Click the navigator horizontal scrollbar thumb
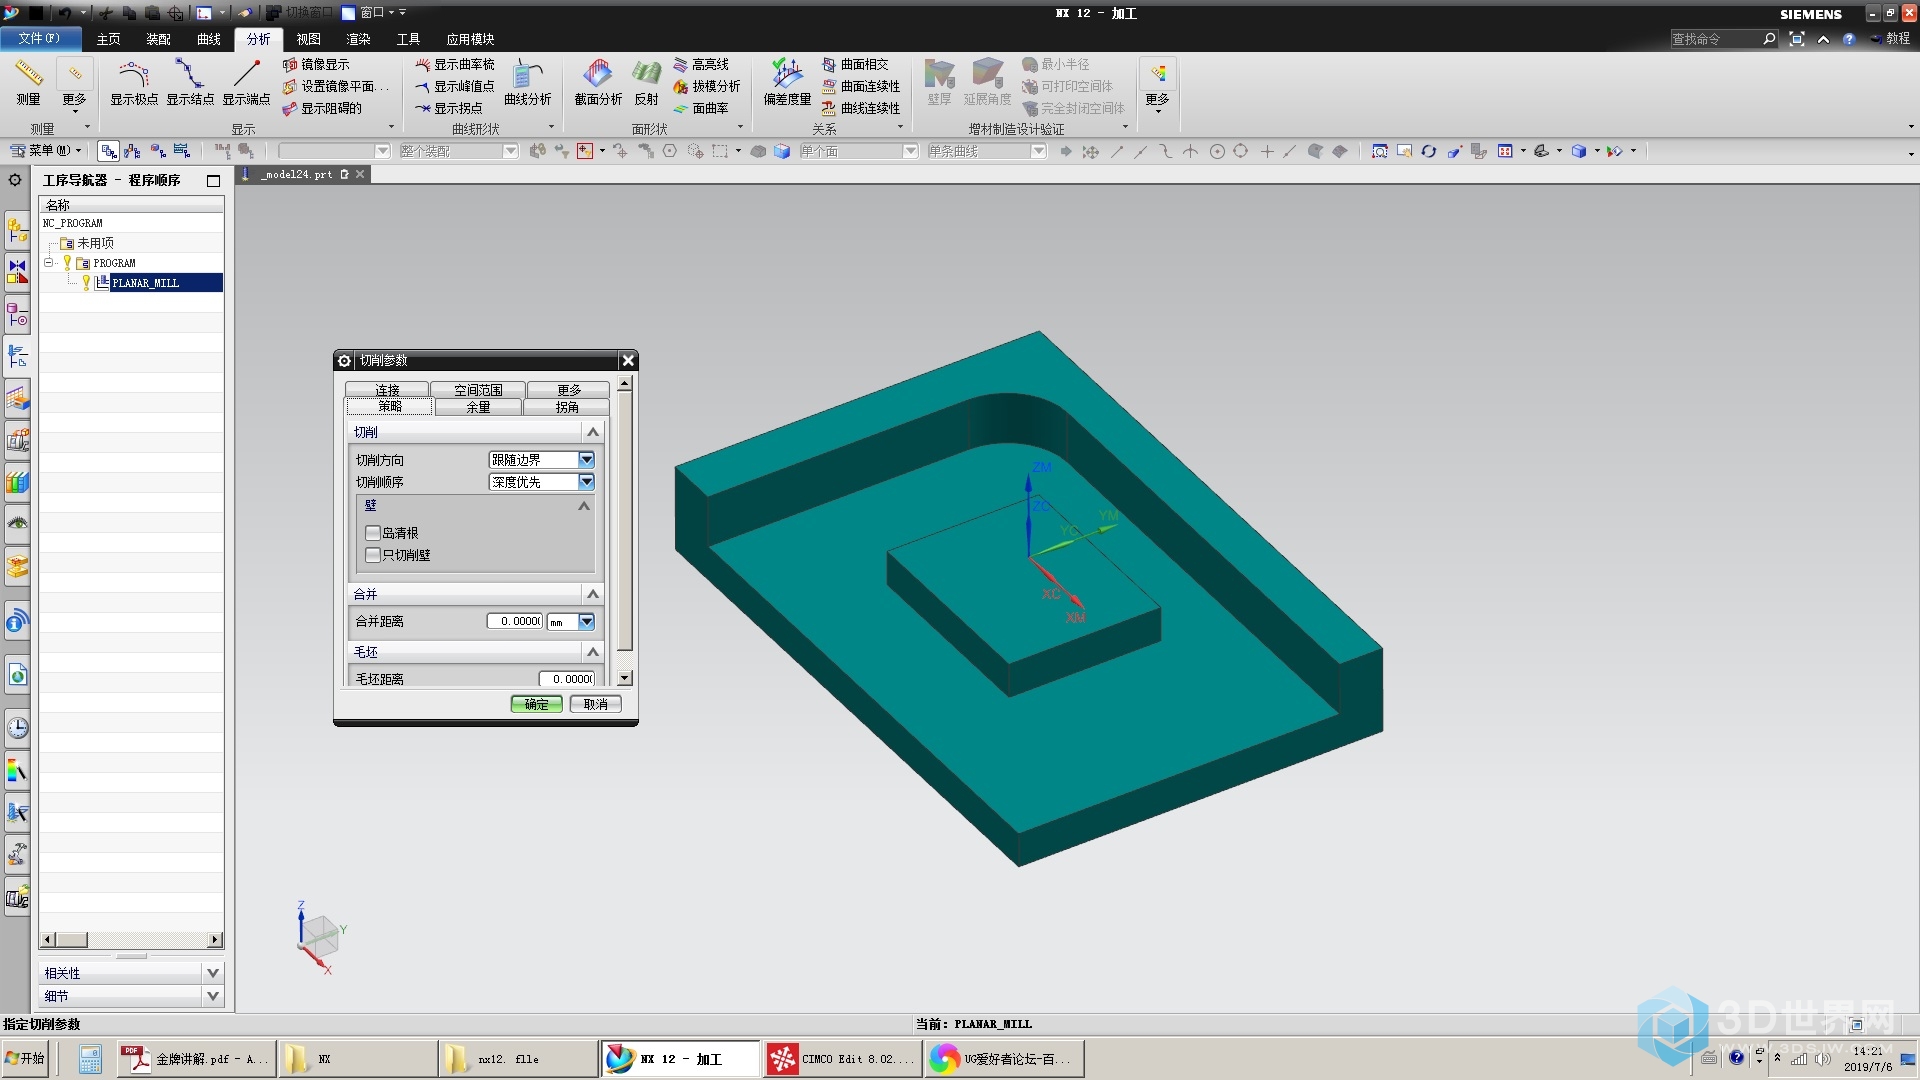The image size is (1920, 1080). (70, 940)
